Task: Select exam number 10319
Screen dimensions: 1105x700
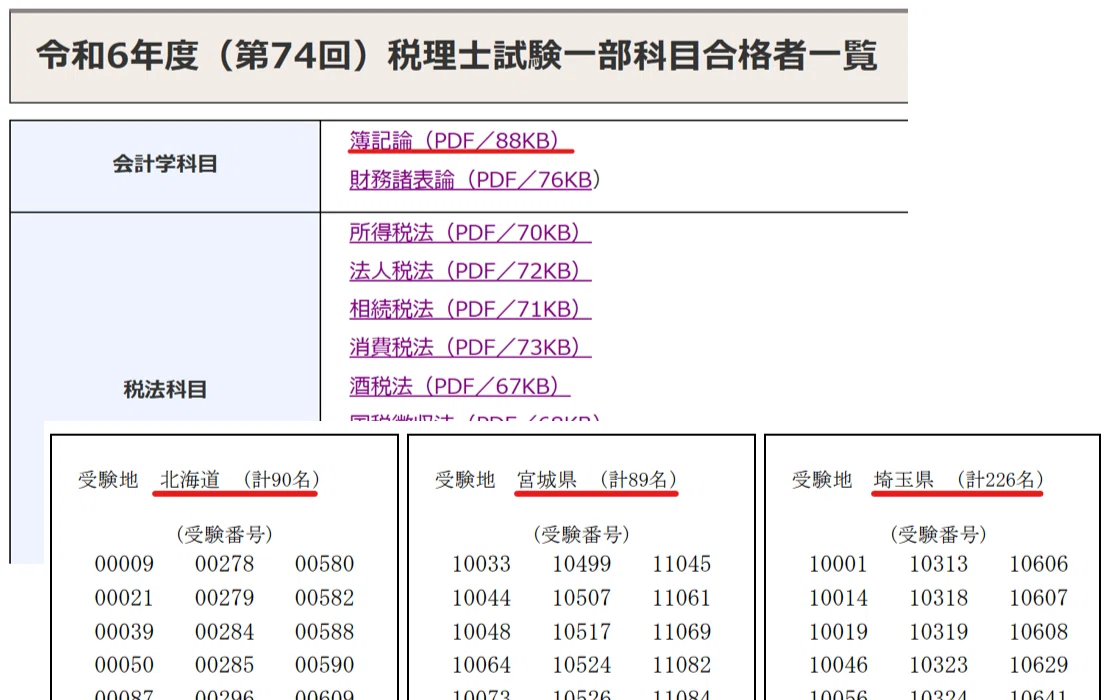Action: click(938, 632)
